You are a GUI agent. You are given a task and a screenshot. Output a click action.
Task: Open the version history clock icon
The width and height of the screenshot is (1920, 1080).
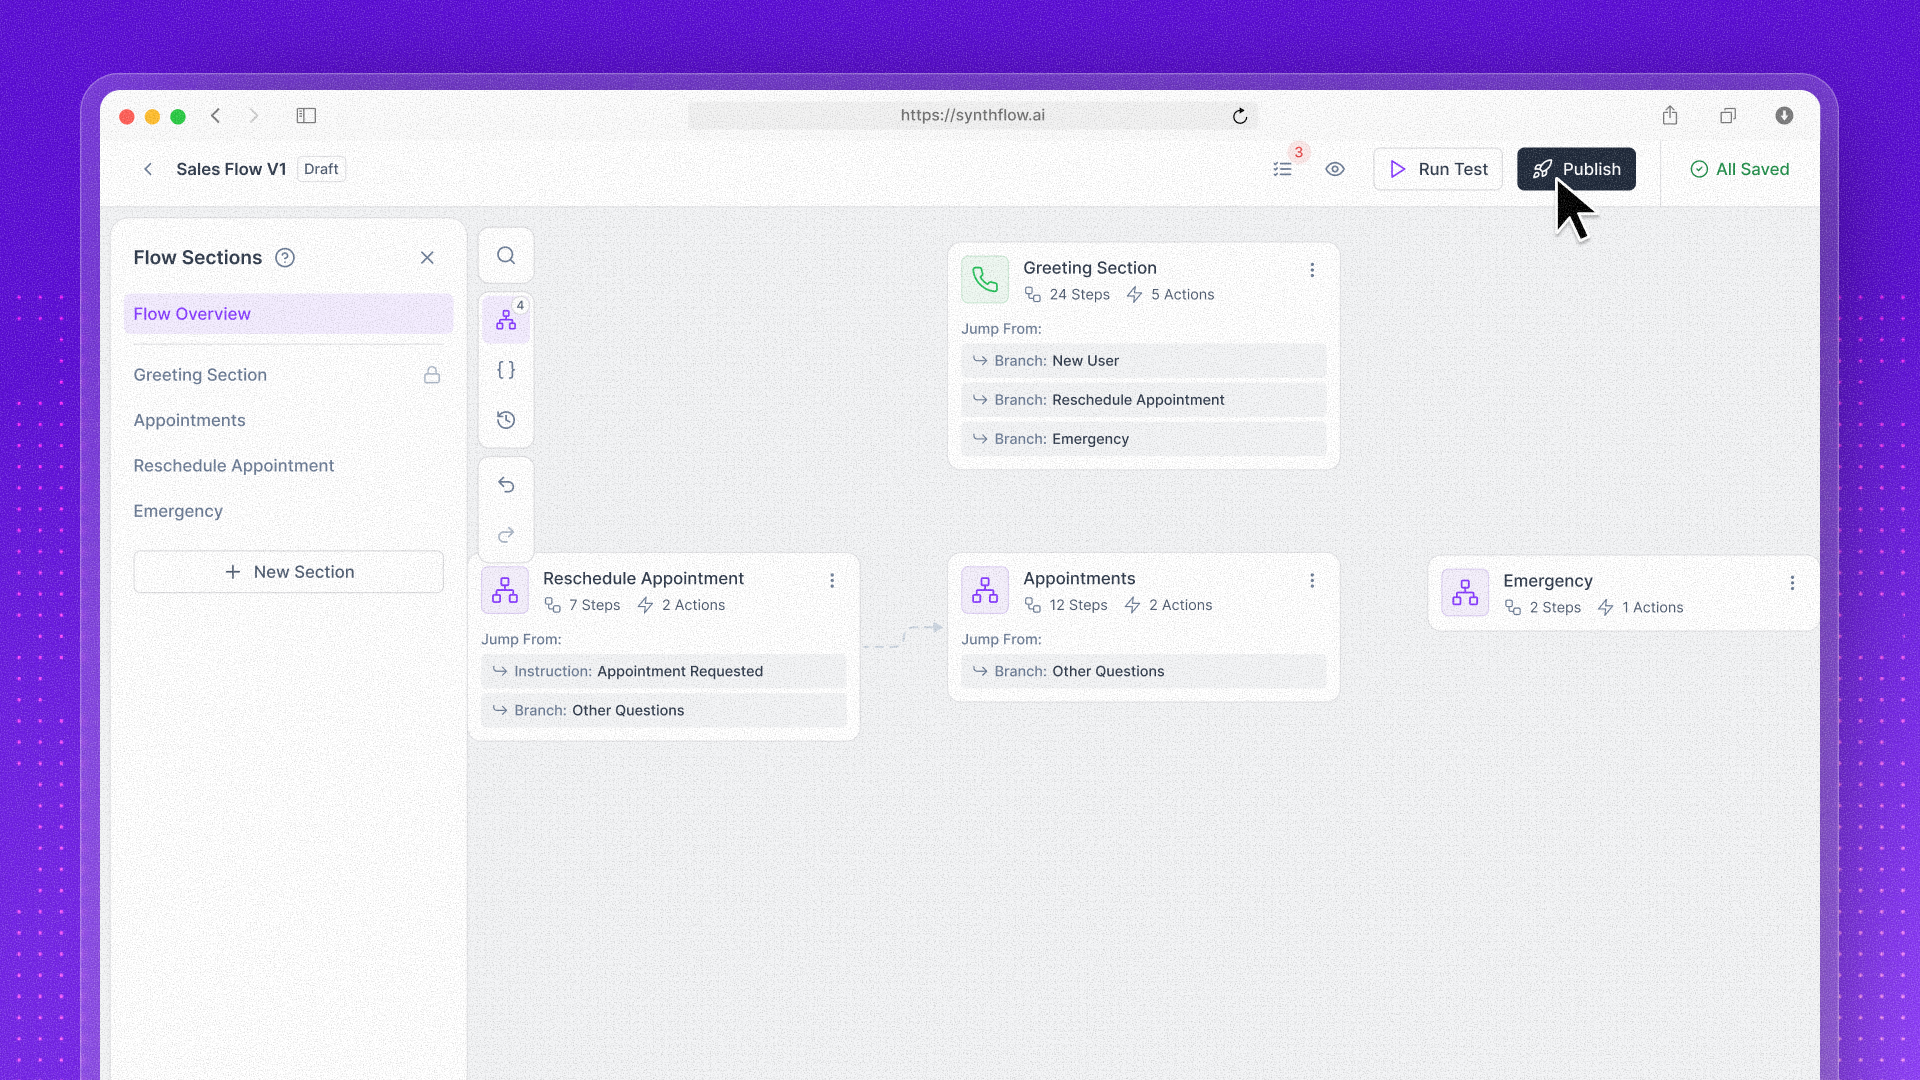(506, 420)
